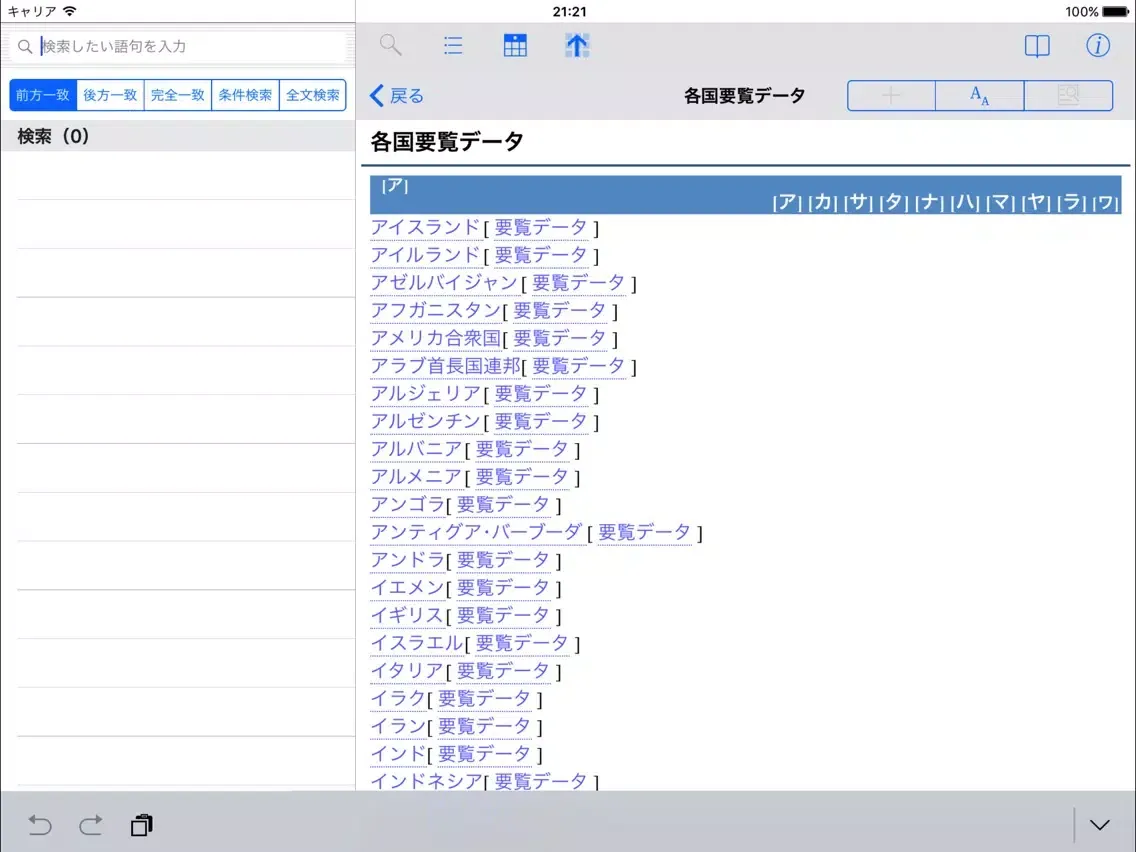This screenshot has height=852, width=1136.
Task: Jump to the [タ] index section
Action: click(x=893, y=202)
